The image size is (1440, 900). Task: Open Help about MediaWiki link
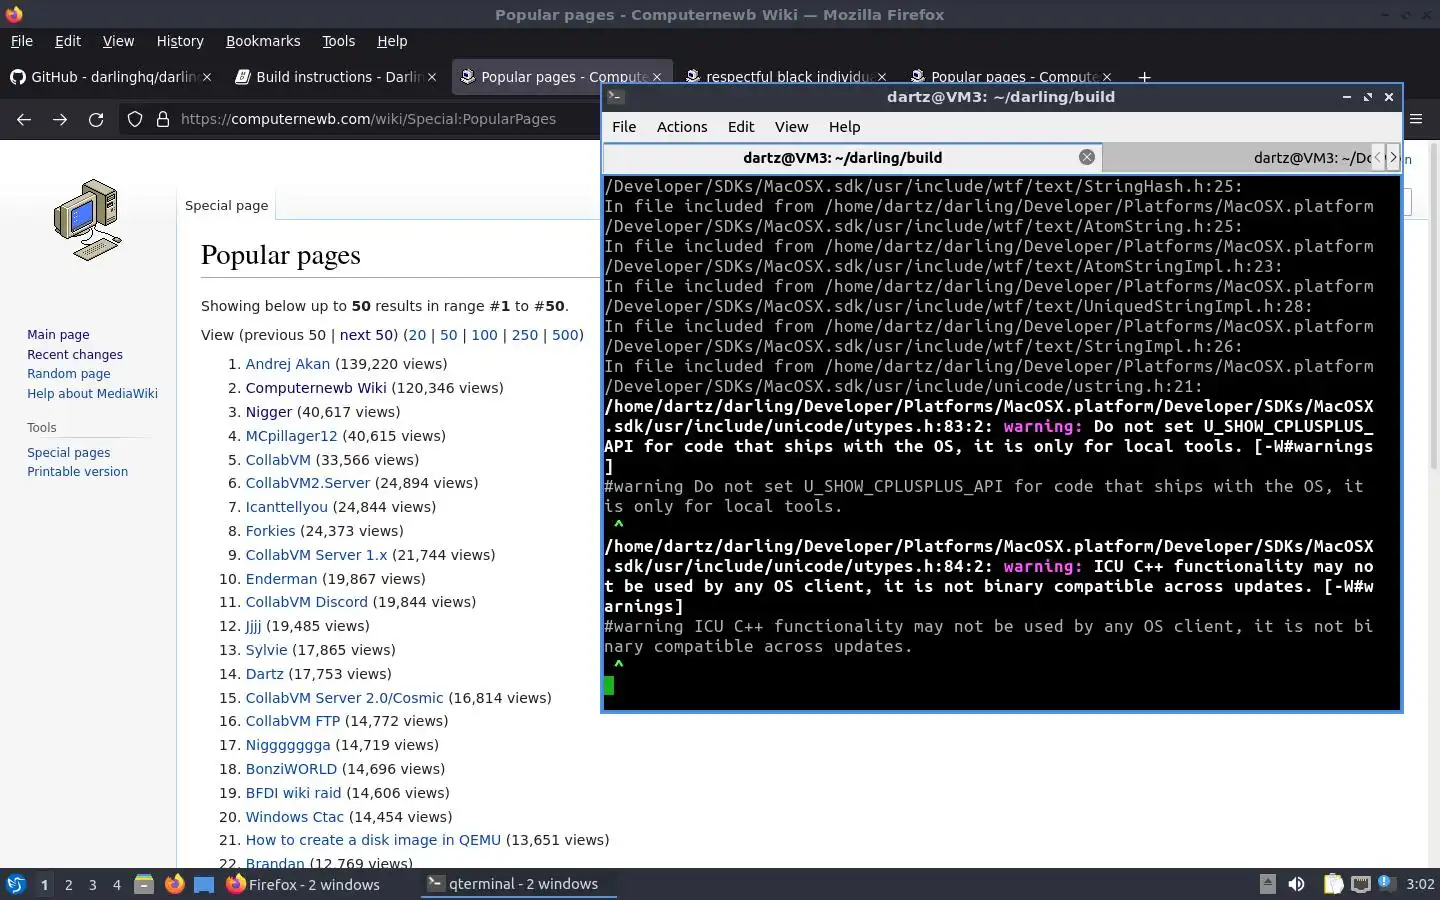click(x=92, y=393)
